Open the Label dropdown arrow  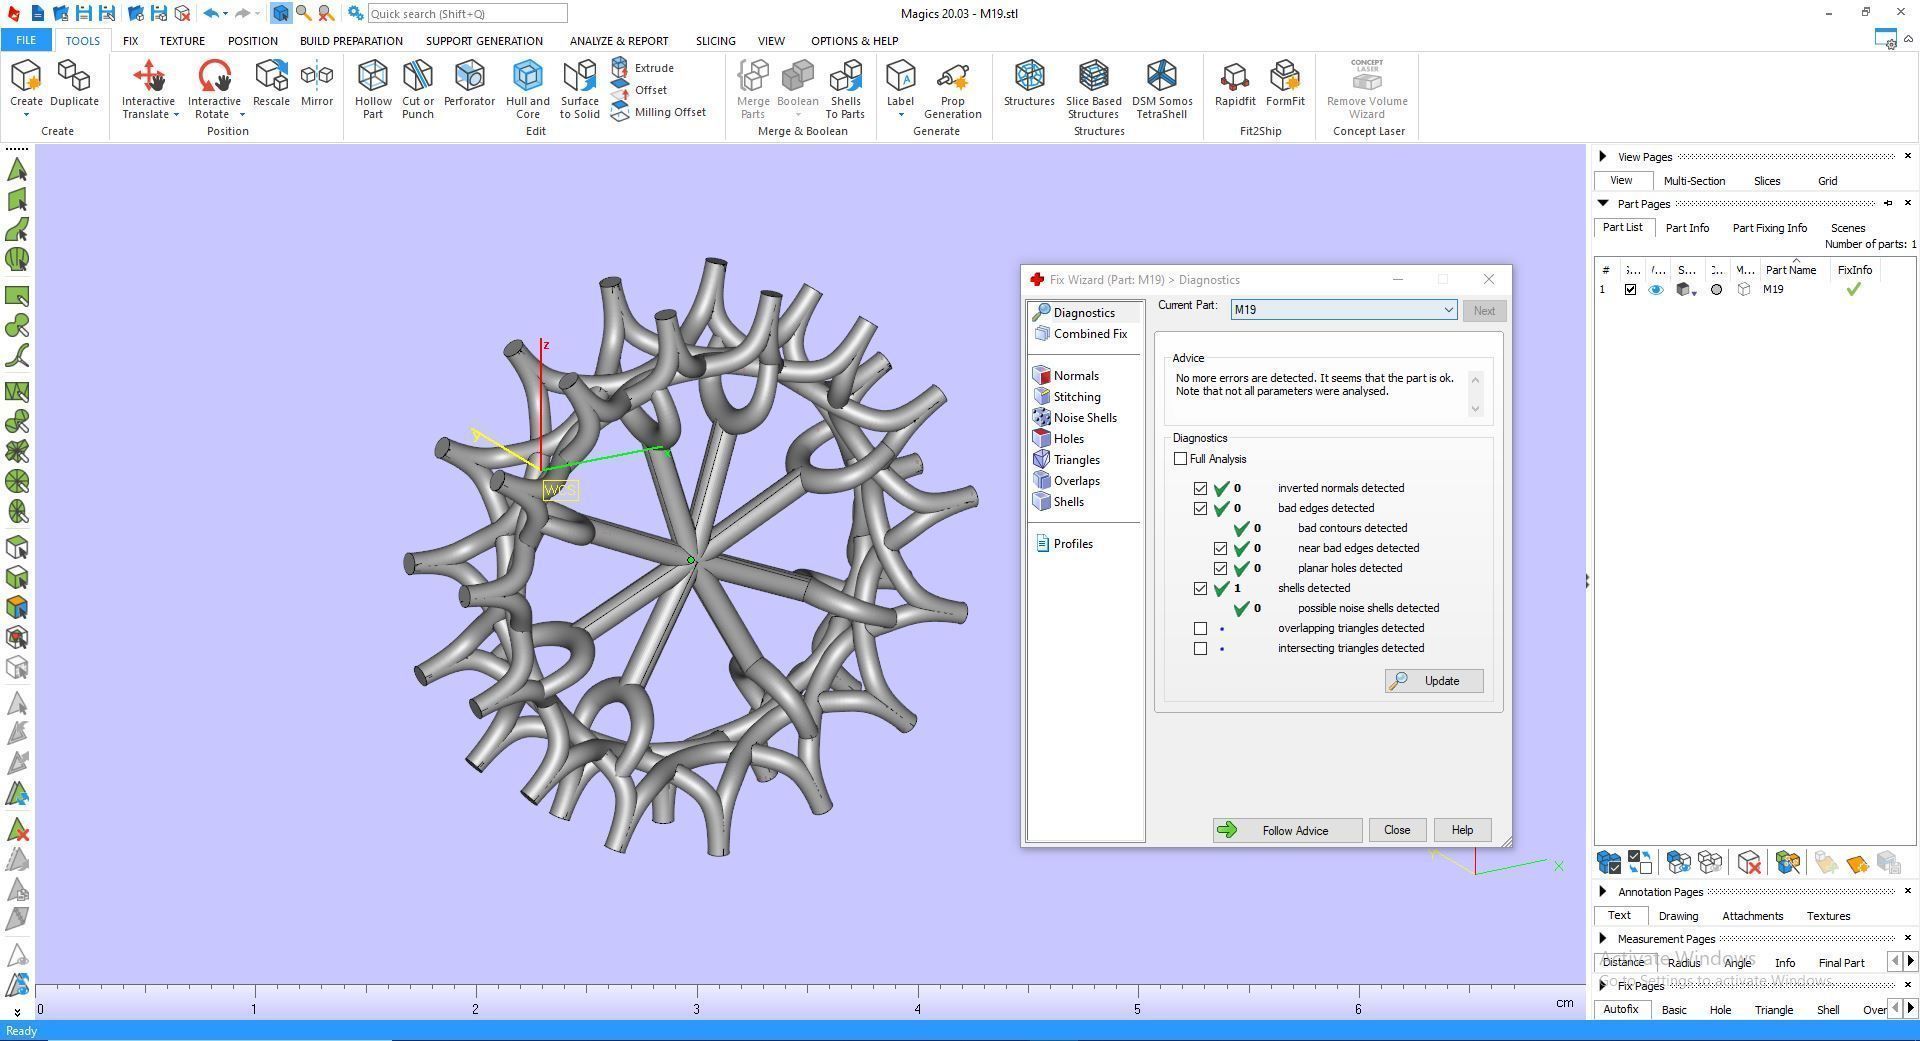point(900,115)
